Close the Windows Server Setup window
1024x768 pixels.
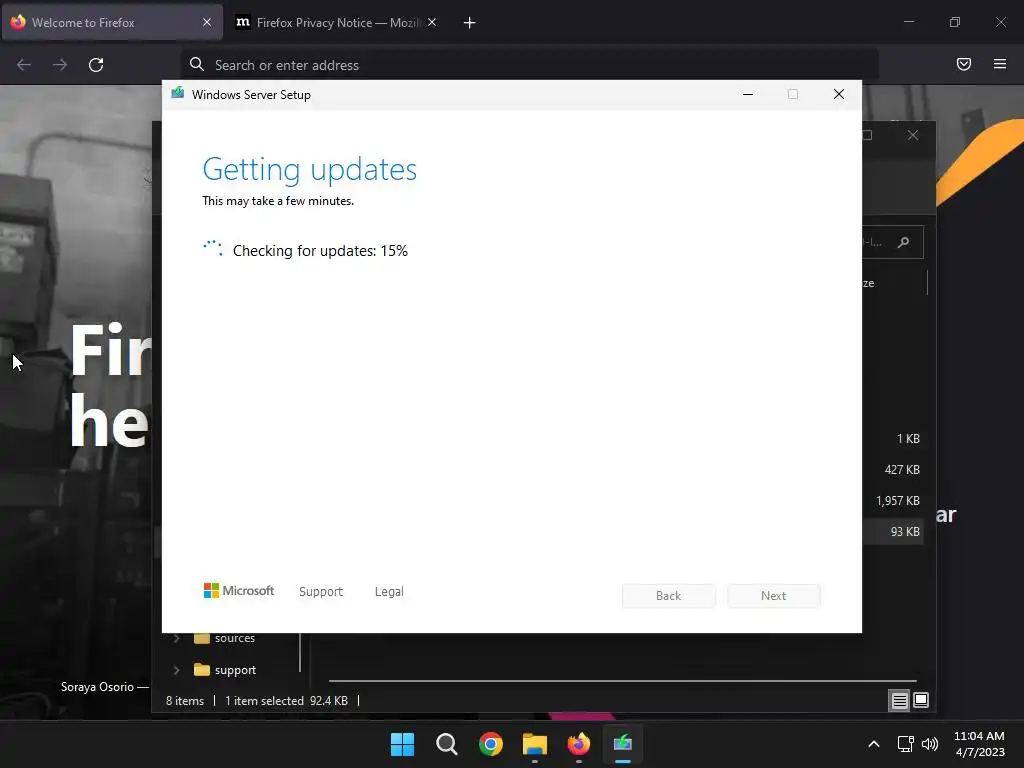(x=839, y=95)
